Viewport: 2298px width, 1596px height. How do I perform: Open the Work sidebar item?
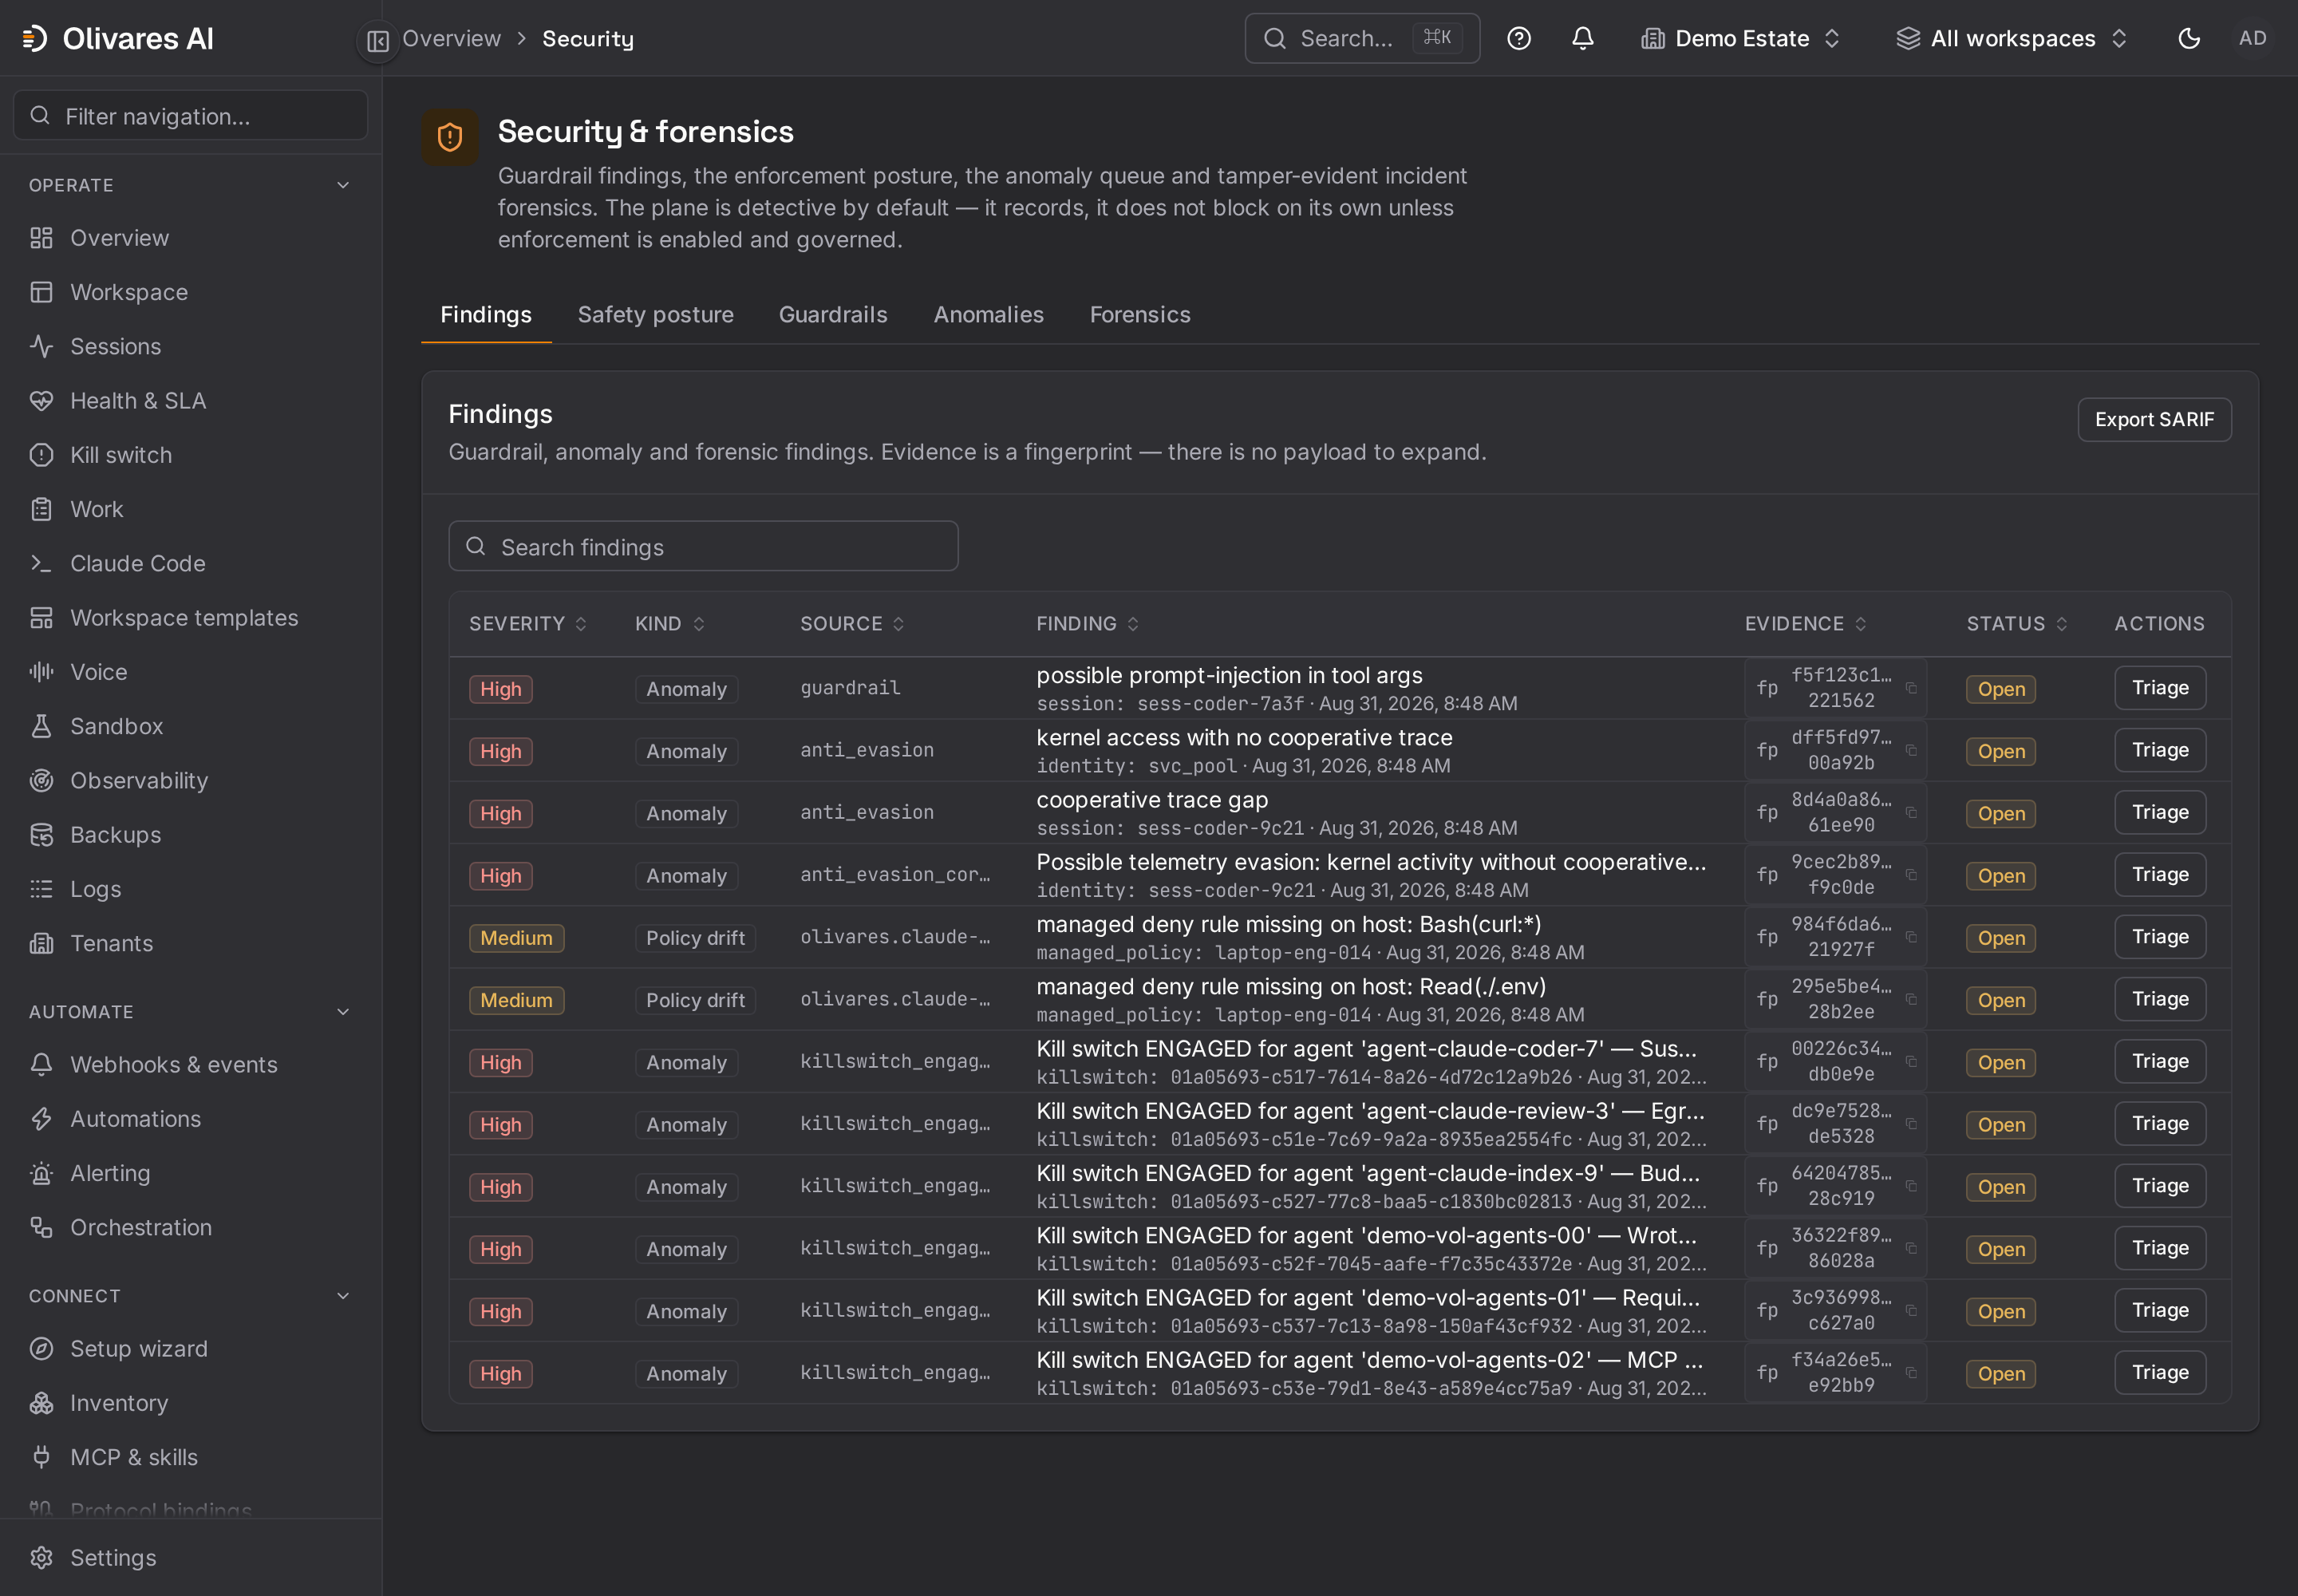coord(190,509)
